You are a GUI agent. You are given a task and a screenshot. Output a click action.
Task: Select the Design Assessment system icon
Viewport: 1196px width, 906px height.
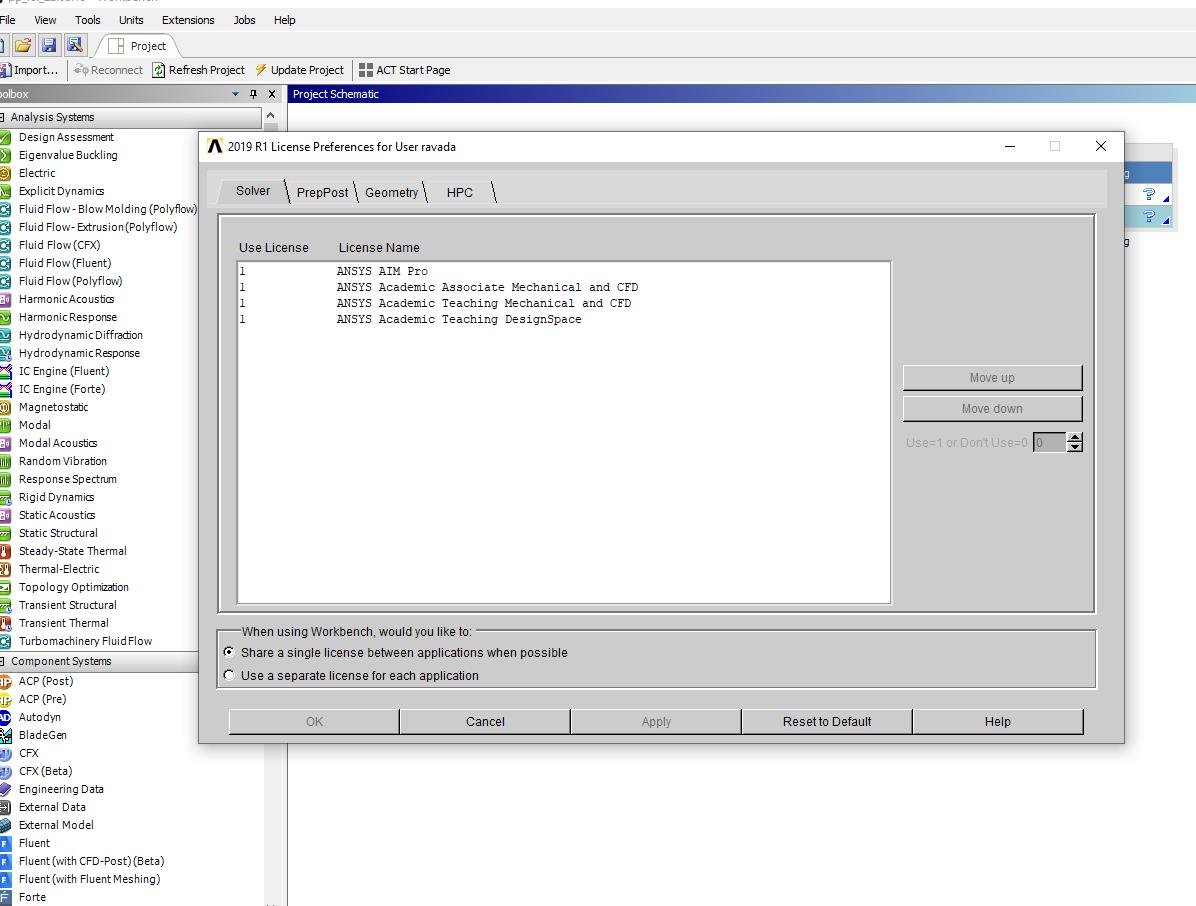pyautogui.click(x=5, y=137)
